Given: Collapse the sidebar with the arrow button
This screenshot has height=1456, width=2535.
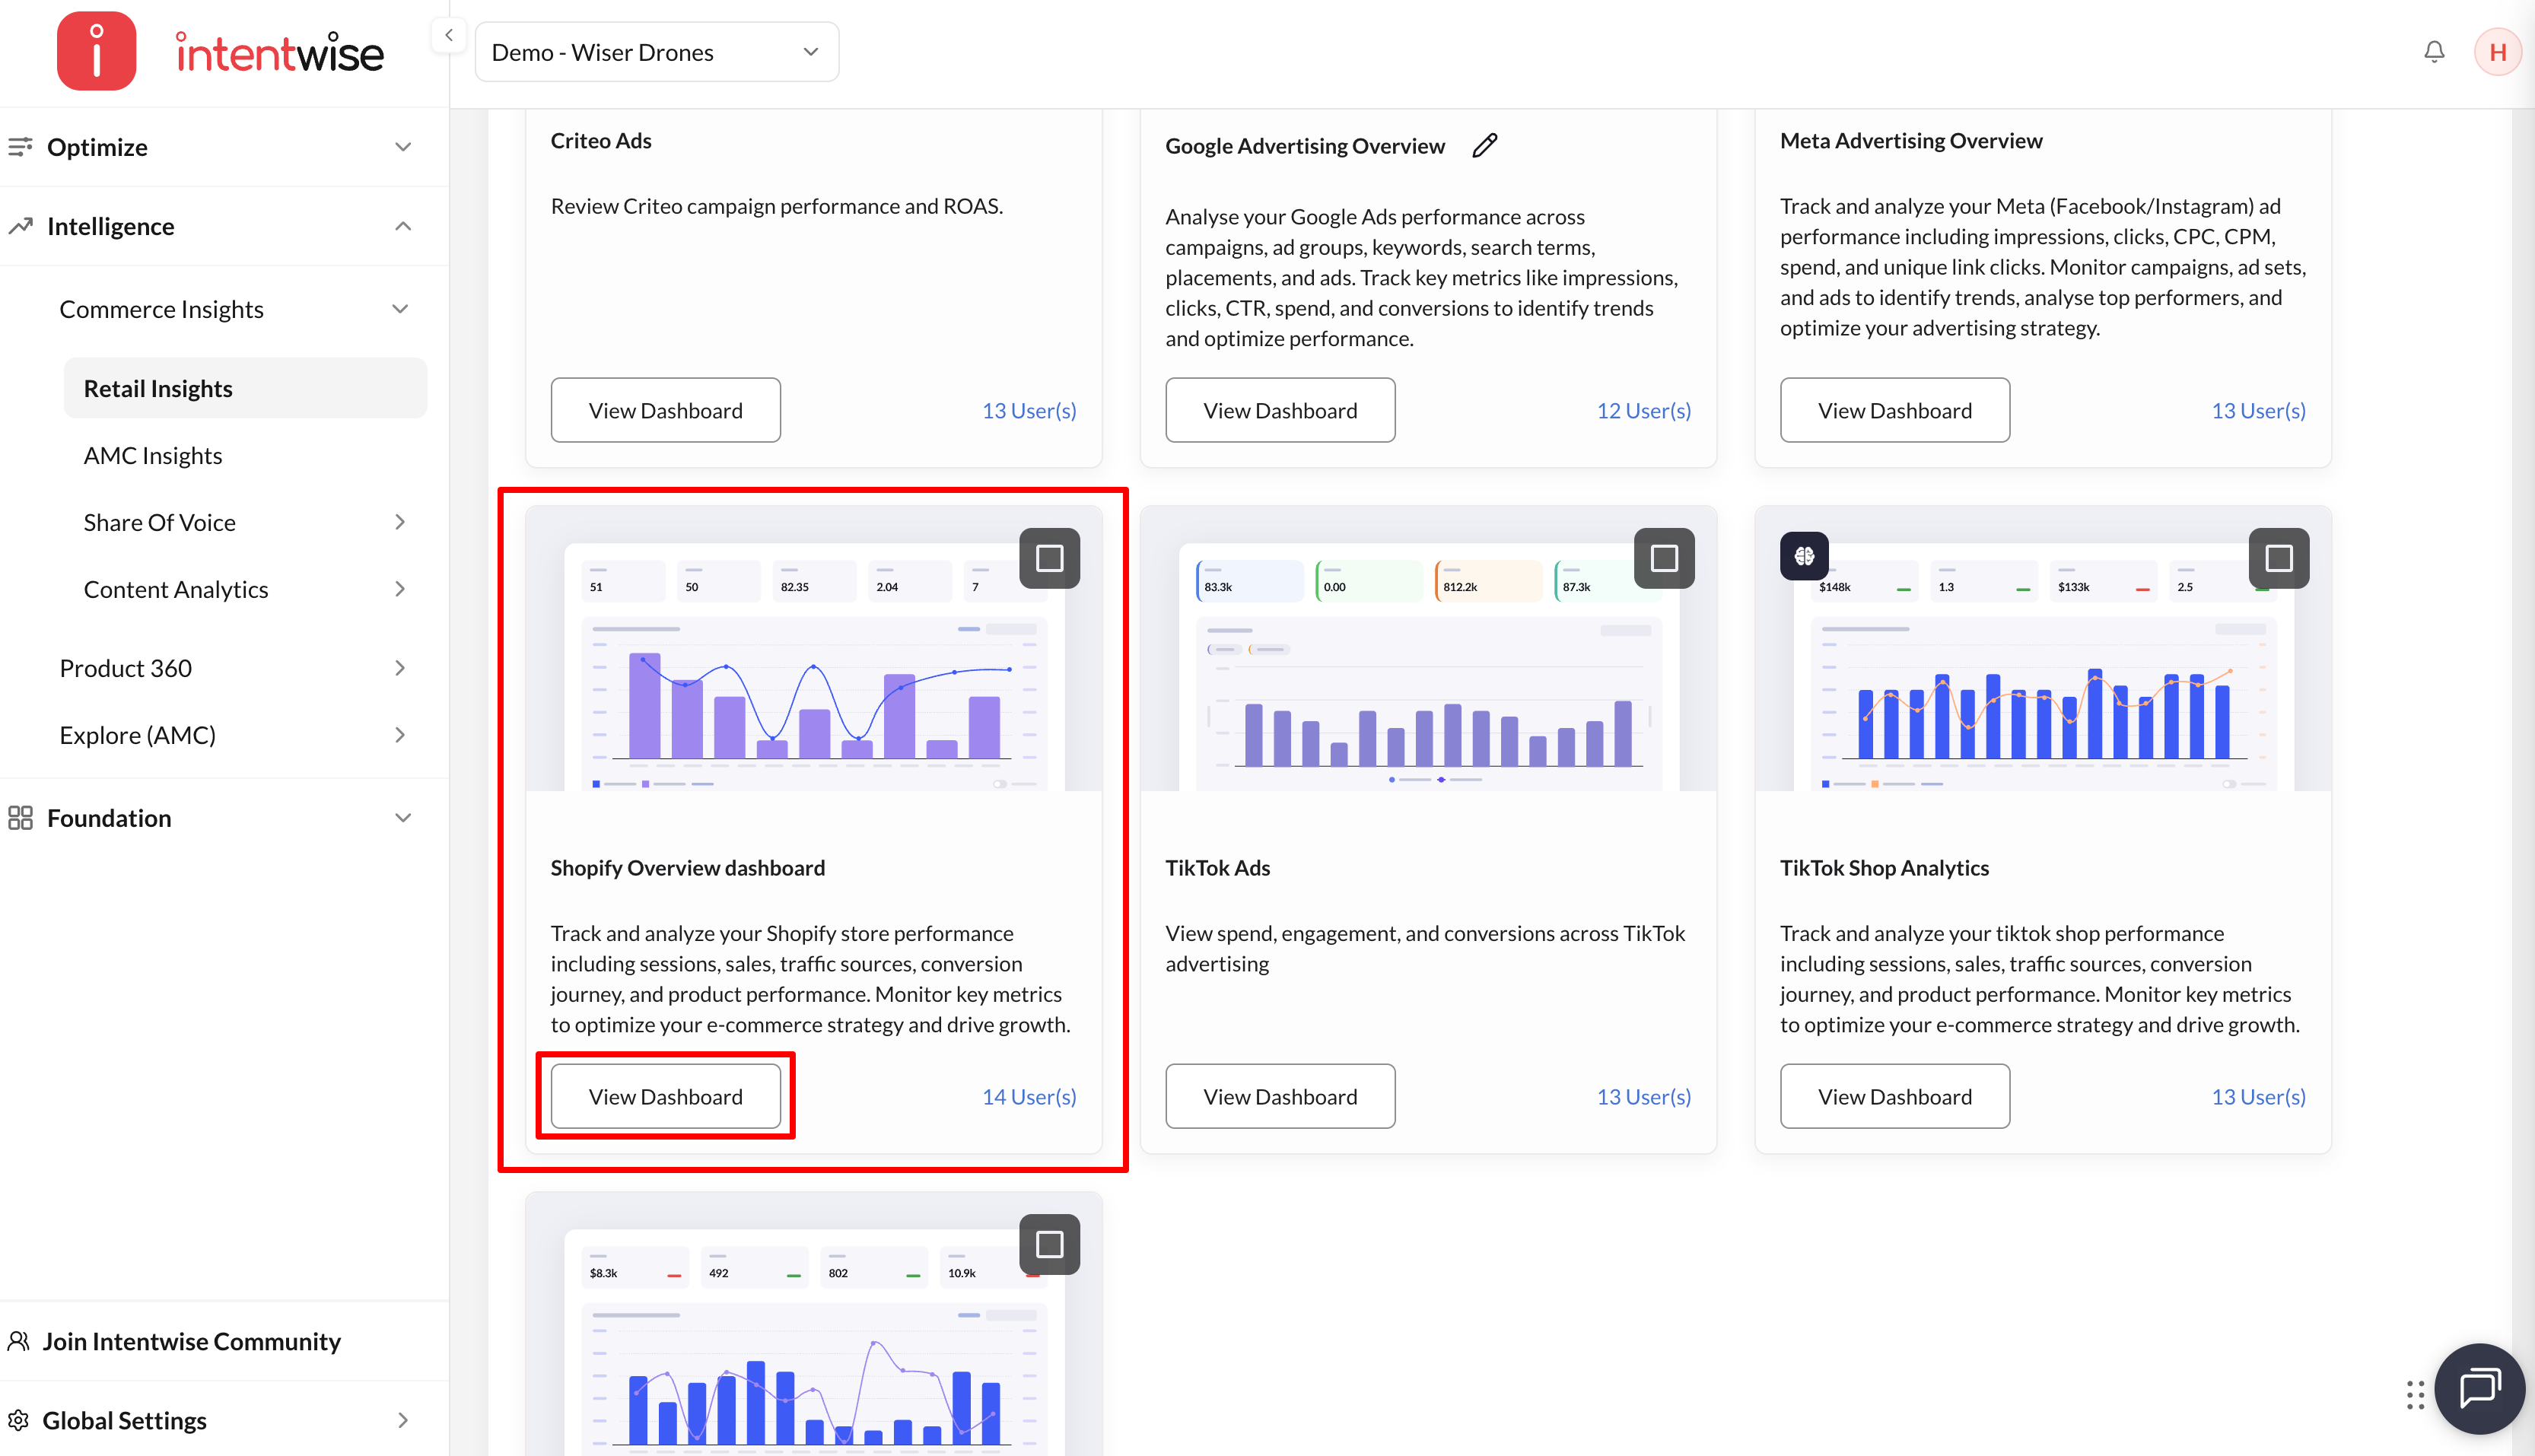Looking at the screenshot, I should [449, 36].
